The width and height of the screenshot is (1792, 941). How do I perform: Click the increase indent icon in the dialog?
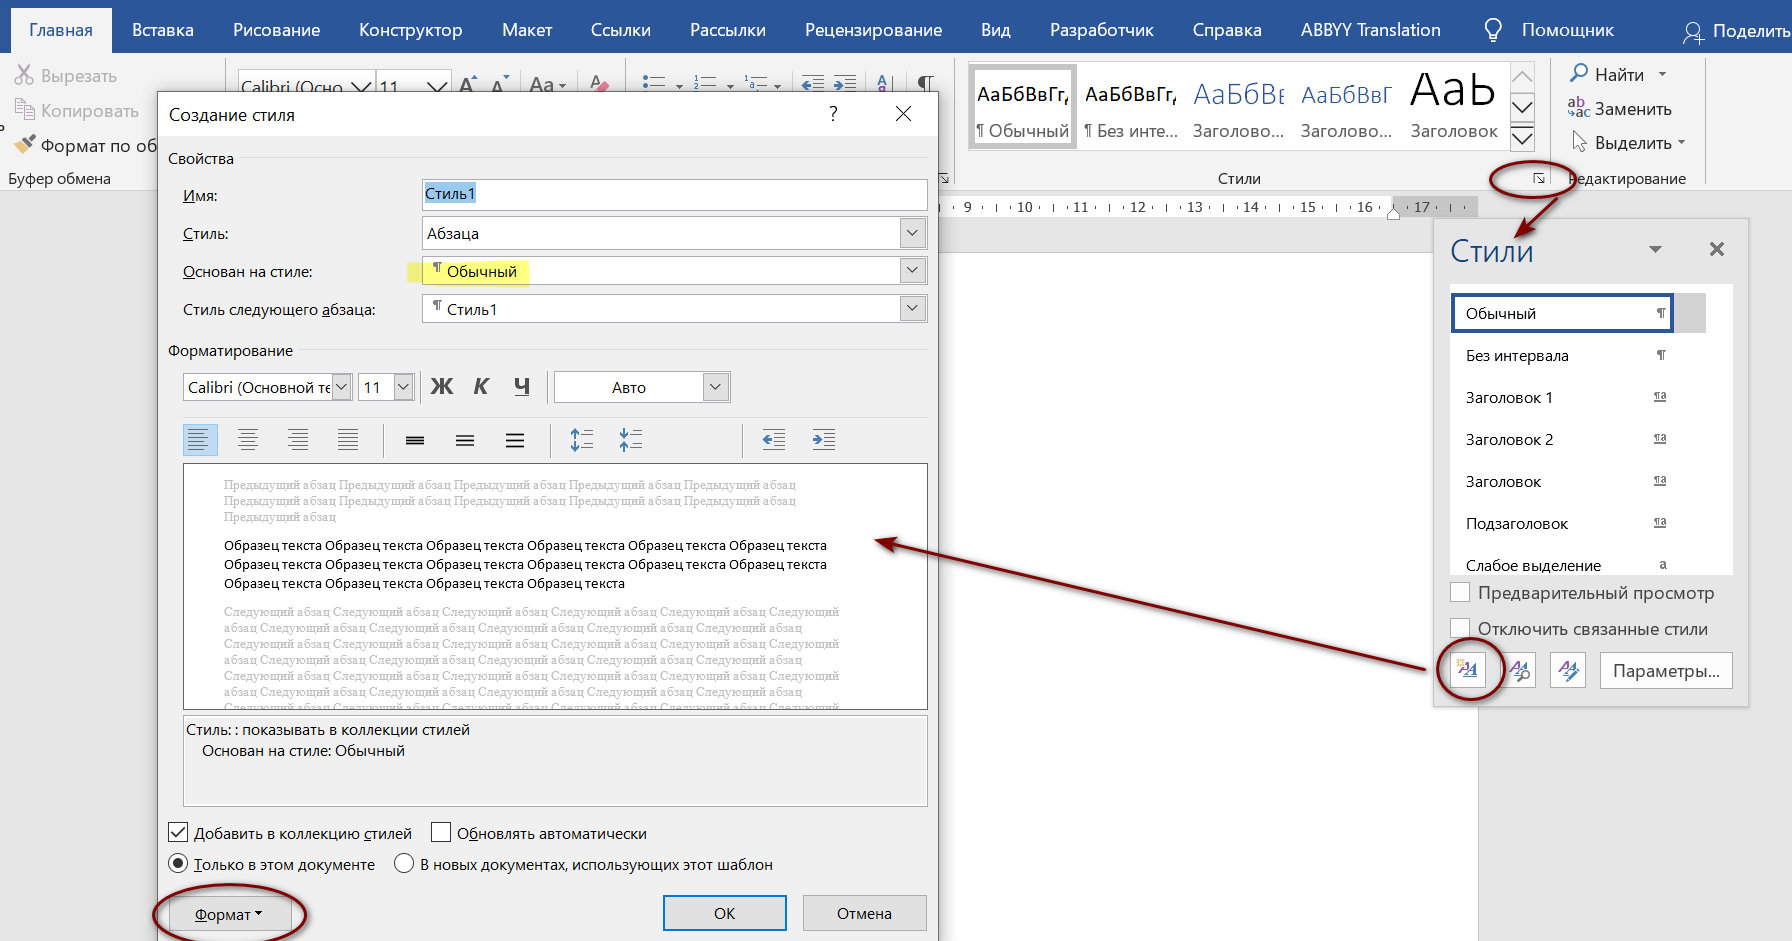[x=823, y=440]
